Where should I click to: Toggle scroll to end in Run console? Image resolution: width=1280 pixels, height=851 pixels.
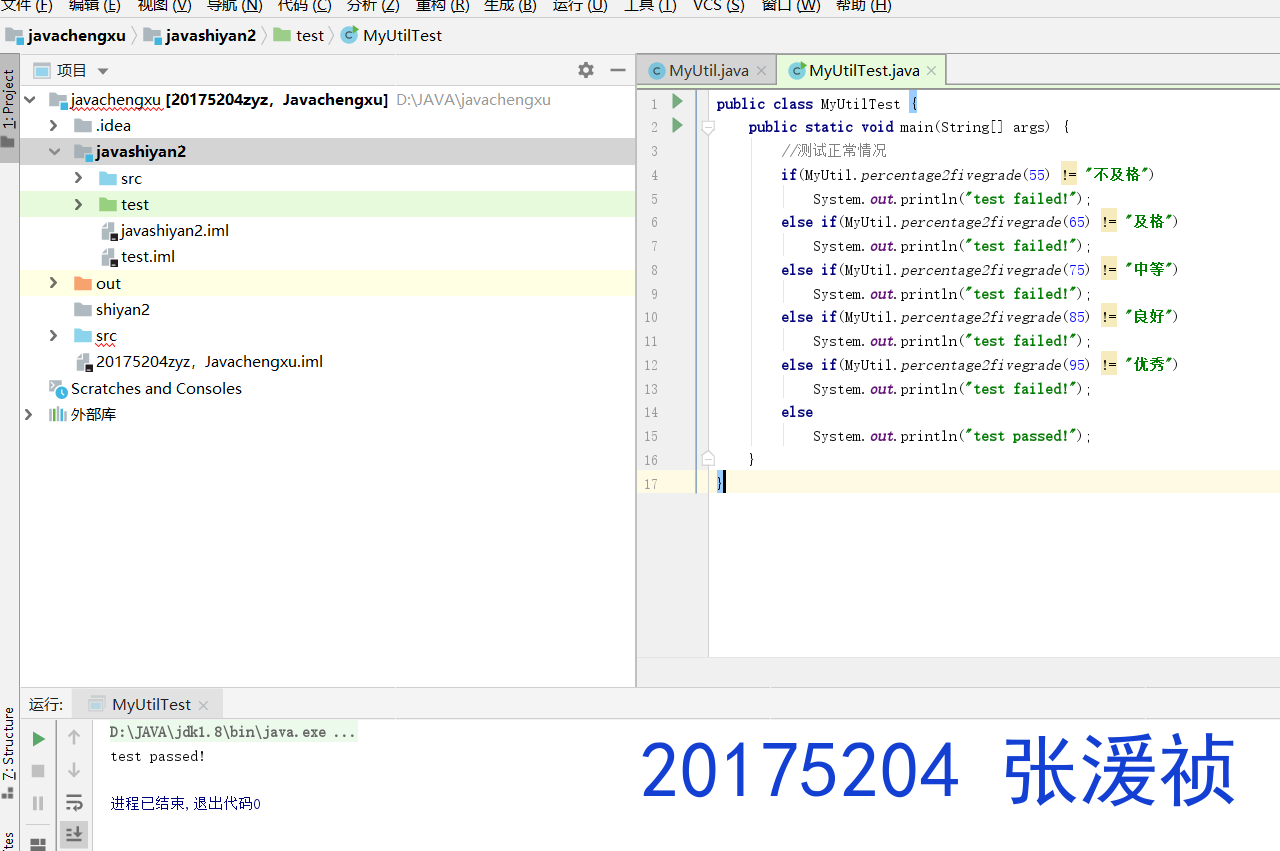coord(74,833)
